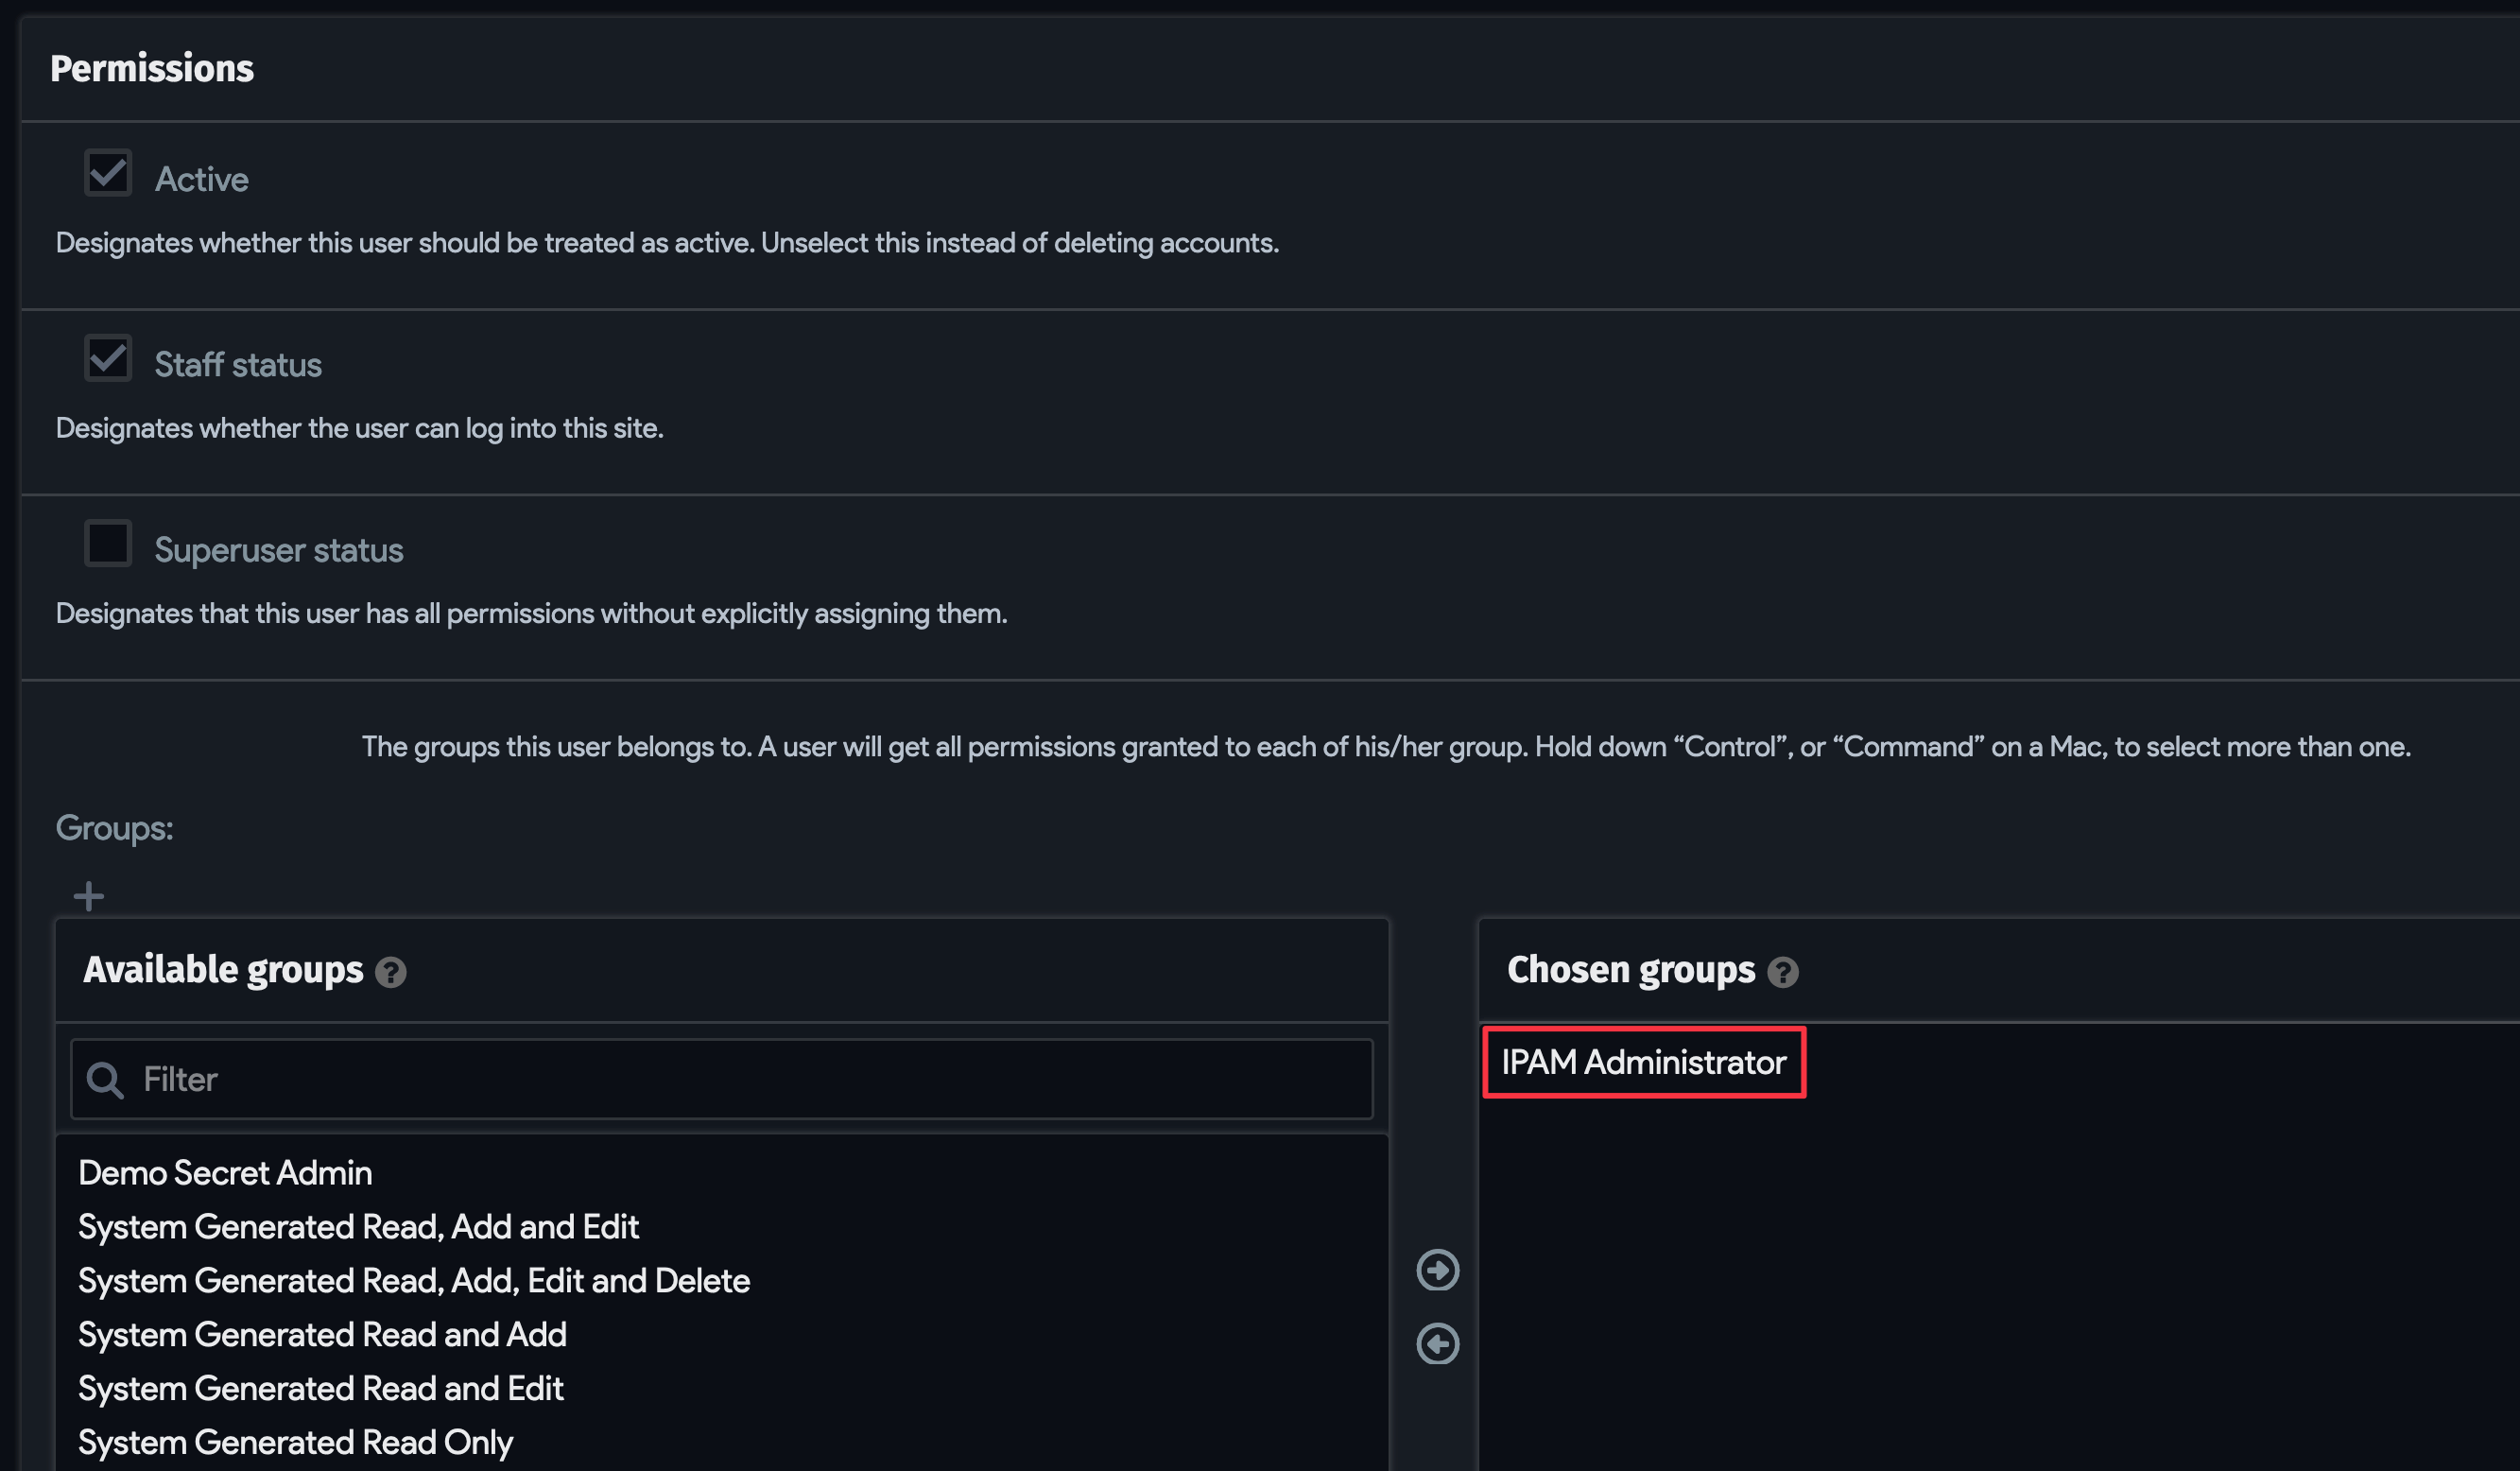Enable Superuser status
This screenshot has height=1471, width=2520.
[107, 543]
